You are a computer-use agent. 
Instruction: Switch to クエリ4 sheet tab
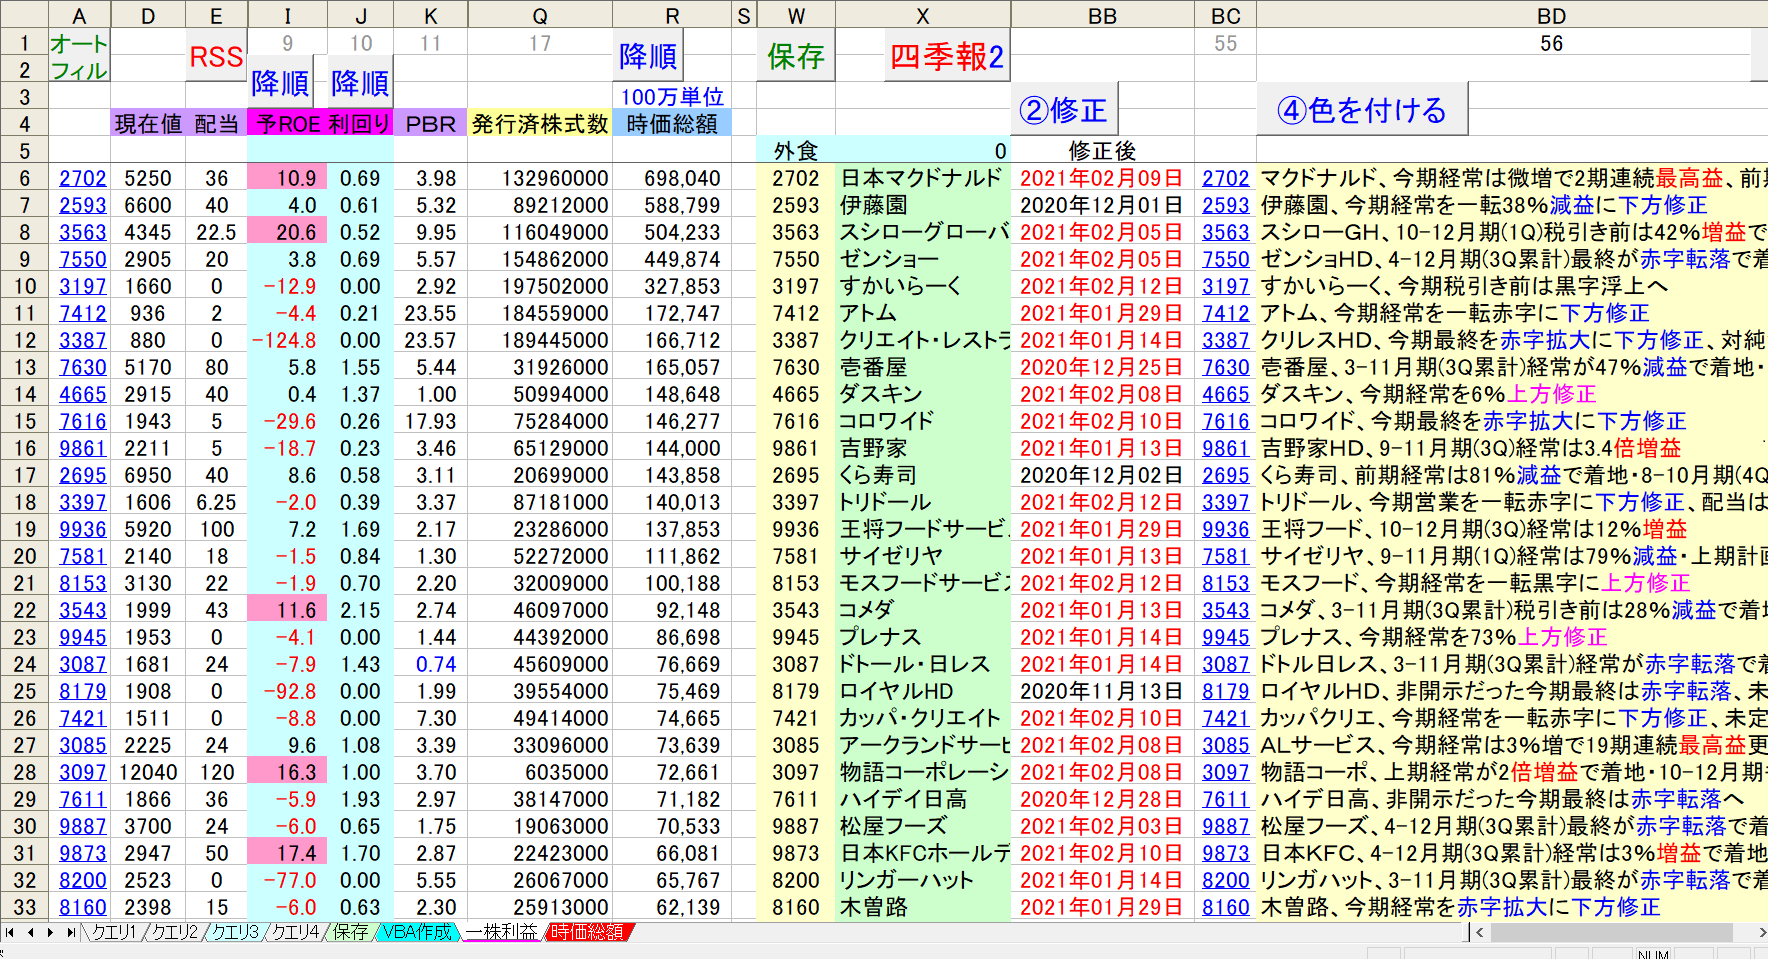(x=297, y=932)
